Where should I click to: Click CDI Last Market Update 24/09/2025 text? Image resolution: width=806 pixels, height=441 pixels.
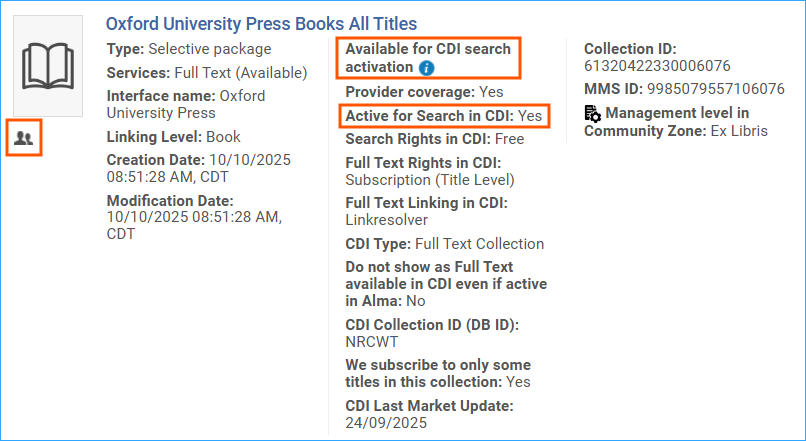[x=429, y=414]
